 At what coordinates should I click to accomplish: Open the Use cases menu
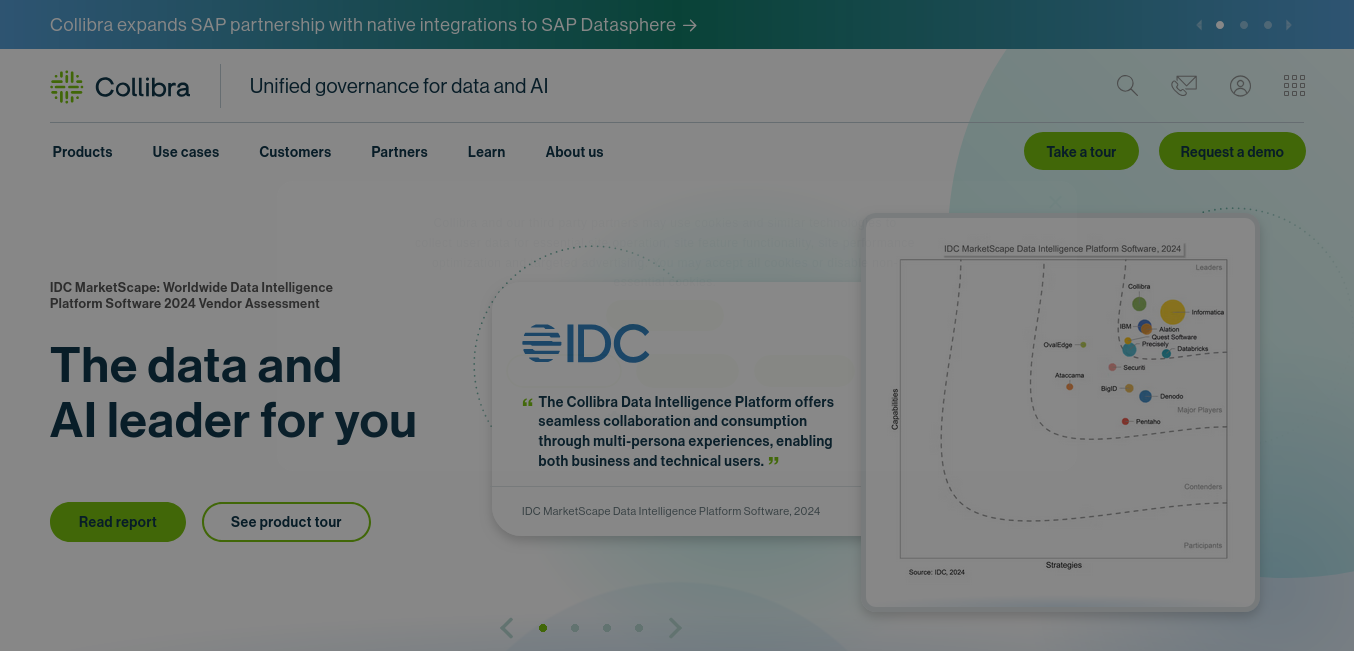click(186, 152)
